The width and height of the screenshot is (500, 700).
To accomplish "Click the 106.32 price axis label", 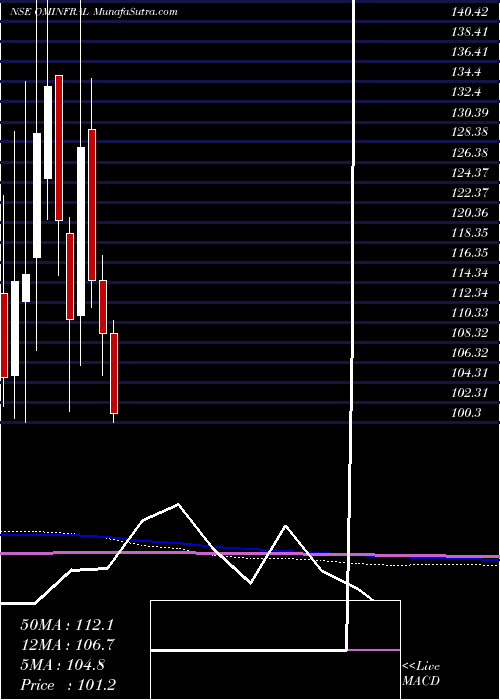I will (x=469, y=353).
